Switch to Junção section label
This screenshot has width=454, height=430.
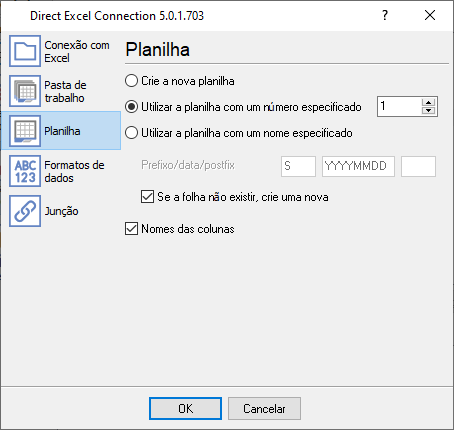pos(61,211)
